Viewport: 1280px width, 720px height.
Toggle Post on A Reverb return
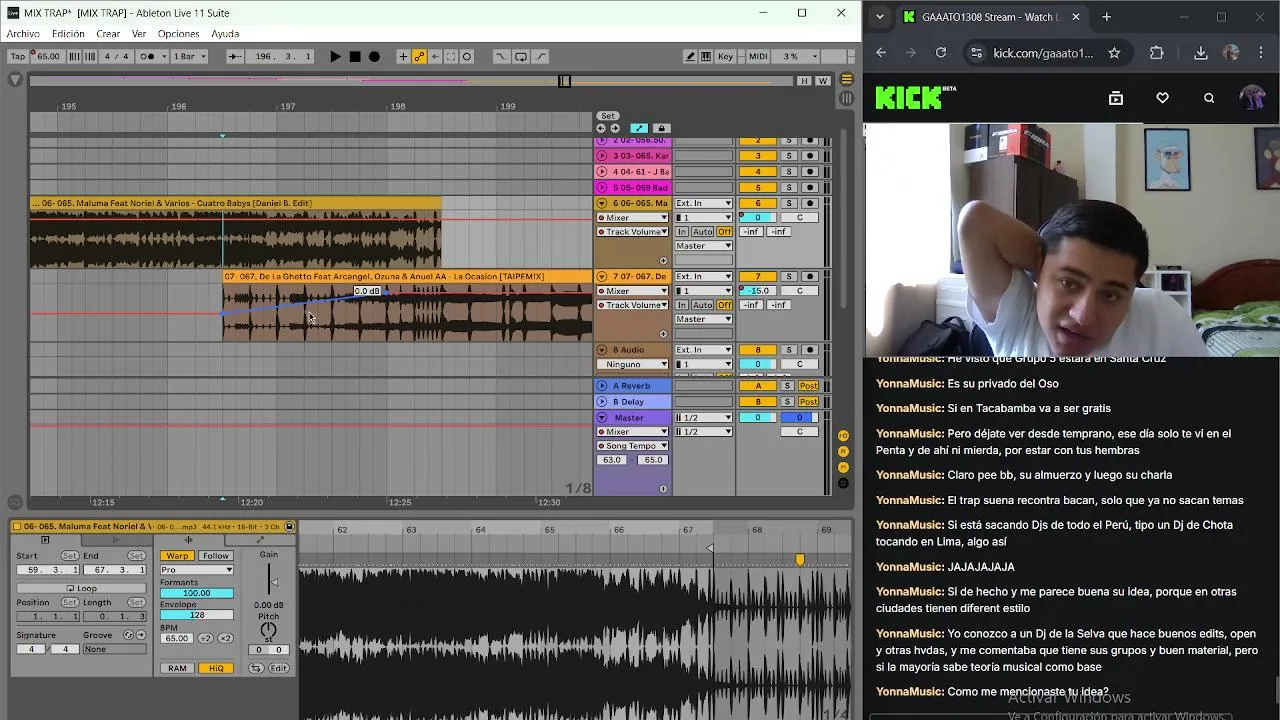[808, 386]
